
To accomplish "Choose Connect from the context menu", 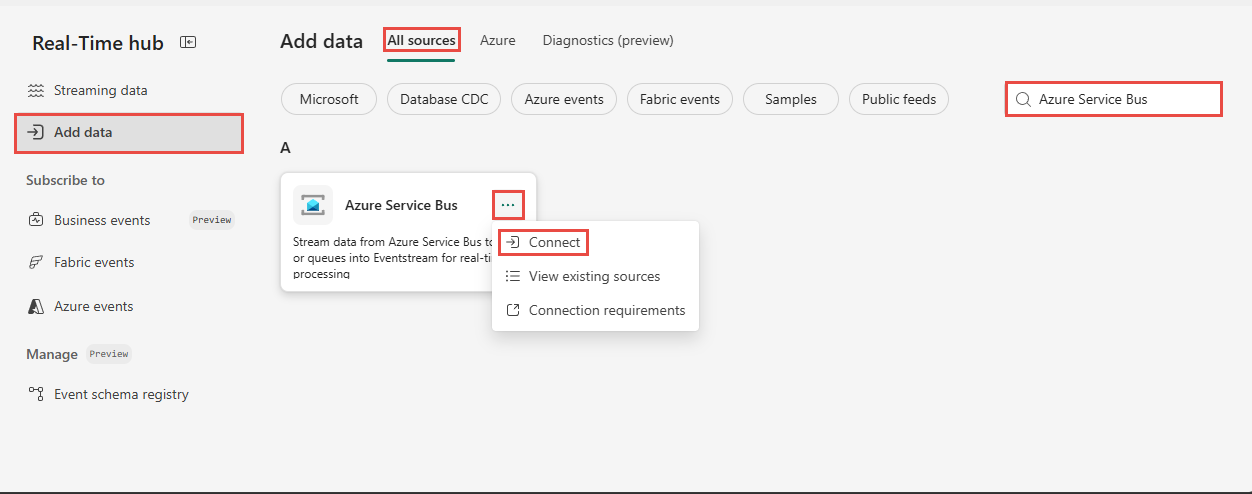I will (543, 242).
